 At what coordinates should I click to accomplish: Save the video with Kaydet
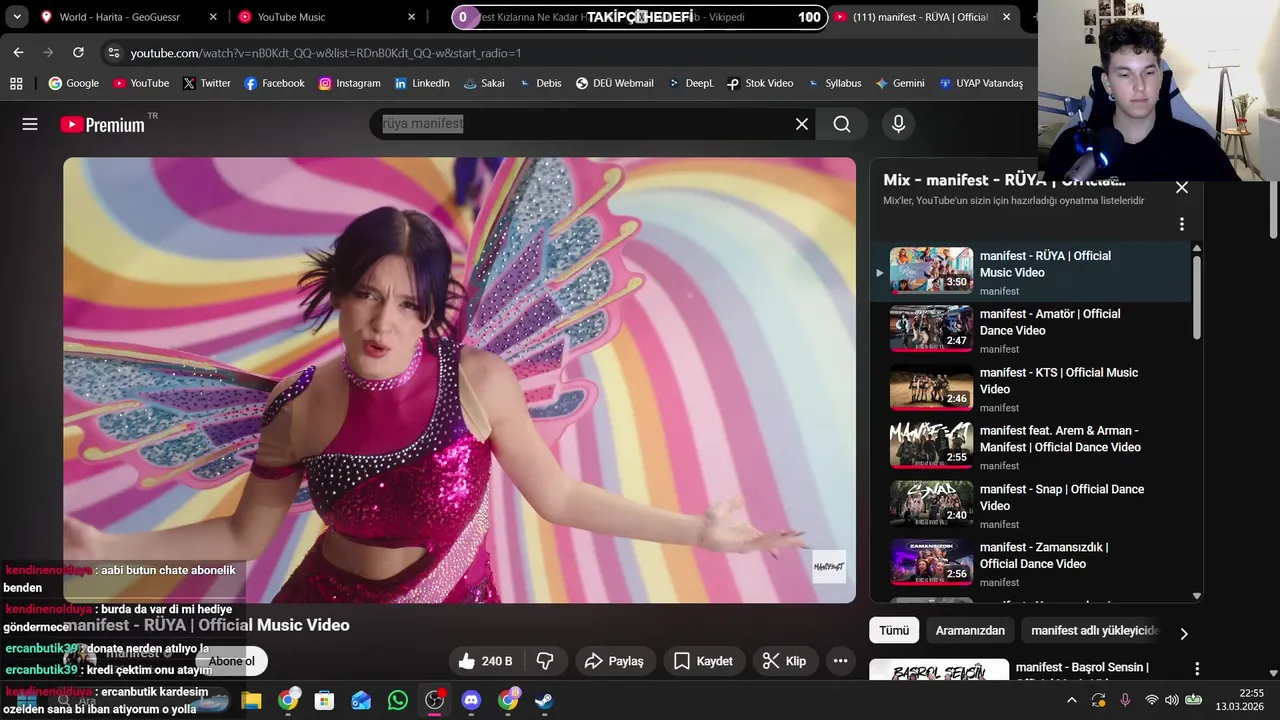point(702,661)
